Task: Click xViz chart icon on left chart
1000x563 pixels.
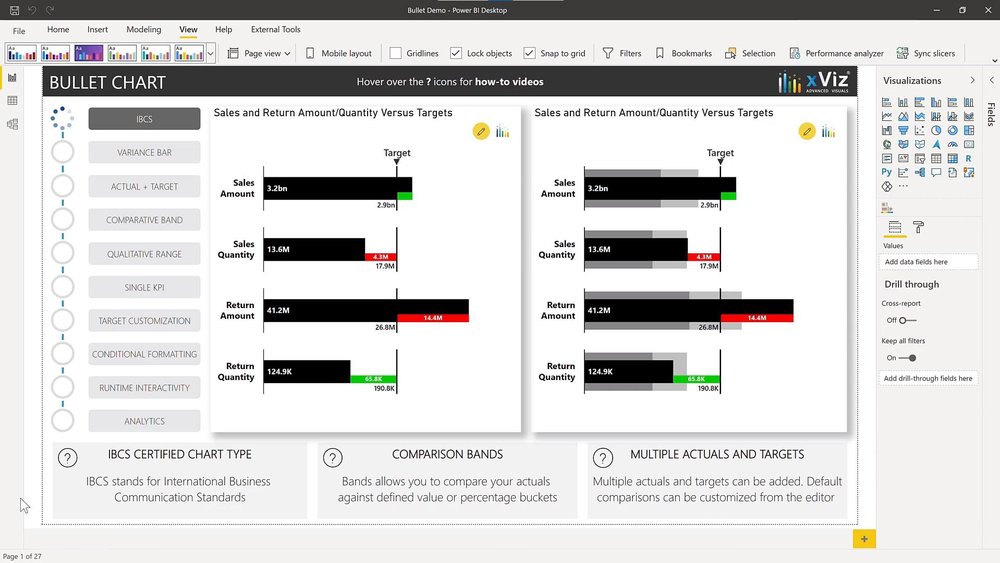Action: pos(503,132)
